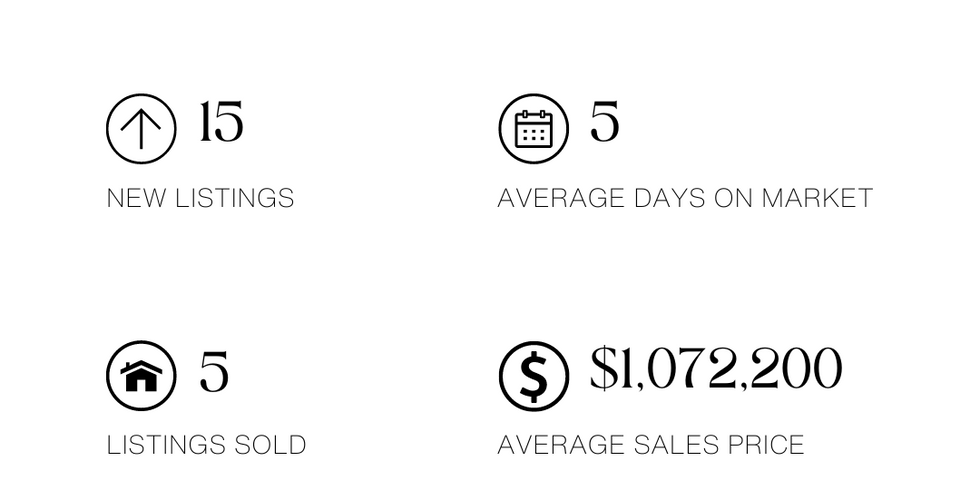Click the NEW LISTINGS label
This screenshot has width=980, height=500.
click(x=201, y=198)
